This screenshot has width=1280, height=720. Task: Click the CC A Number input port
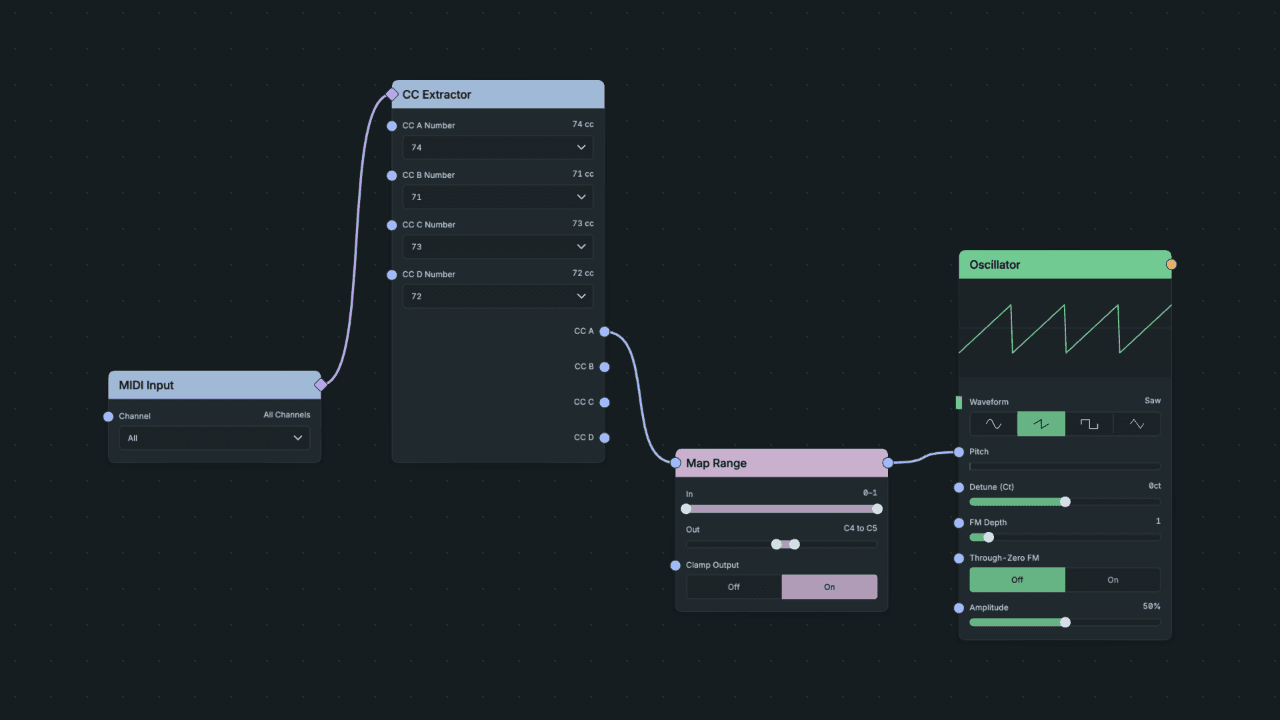[x=392, y=126]
